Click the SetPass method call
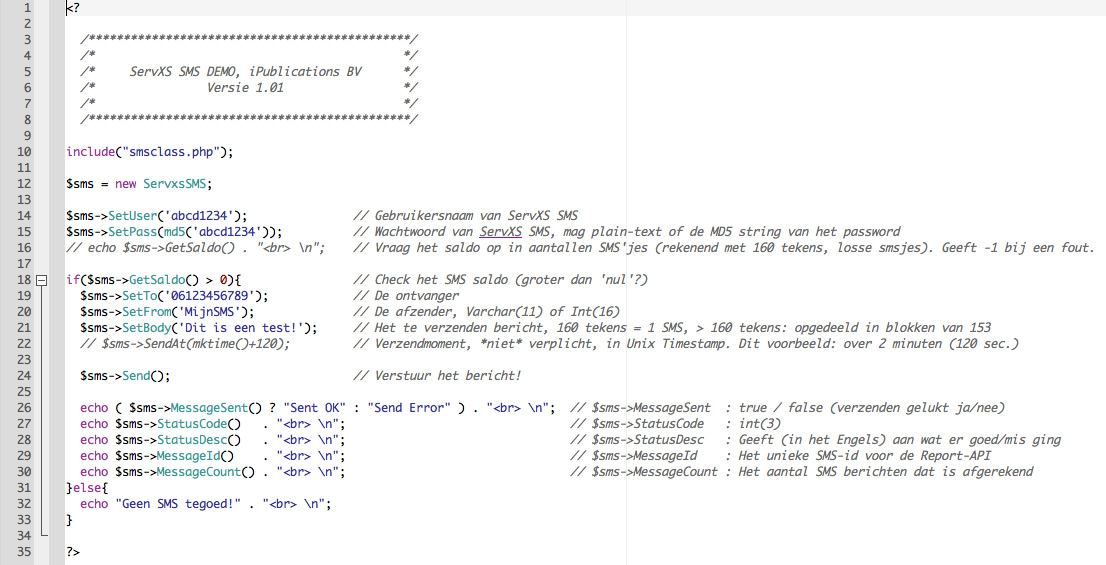The image size is (1106, 565). click(174, 232)
